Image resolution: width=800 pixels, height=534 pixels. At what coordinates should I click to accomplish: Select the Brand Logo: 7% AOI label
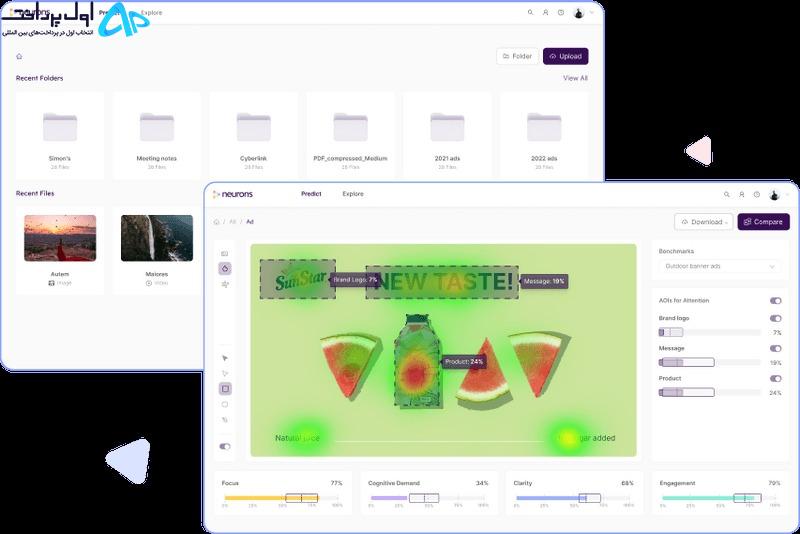pos(355,279)
